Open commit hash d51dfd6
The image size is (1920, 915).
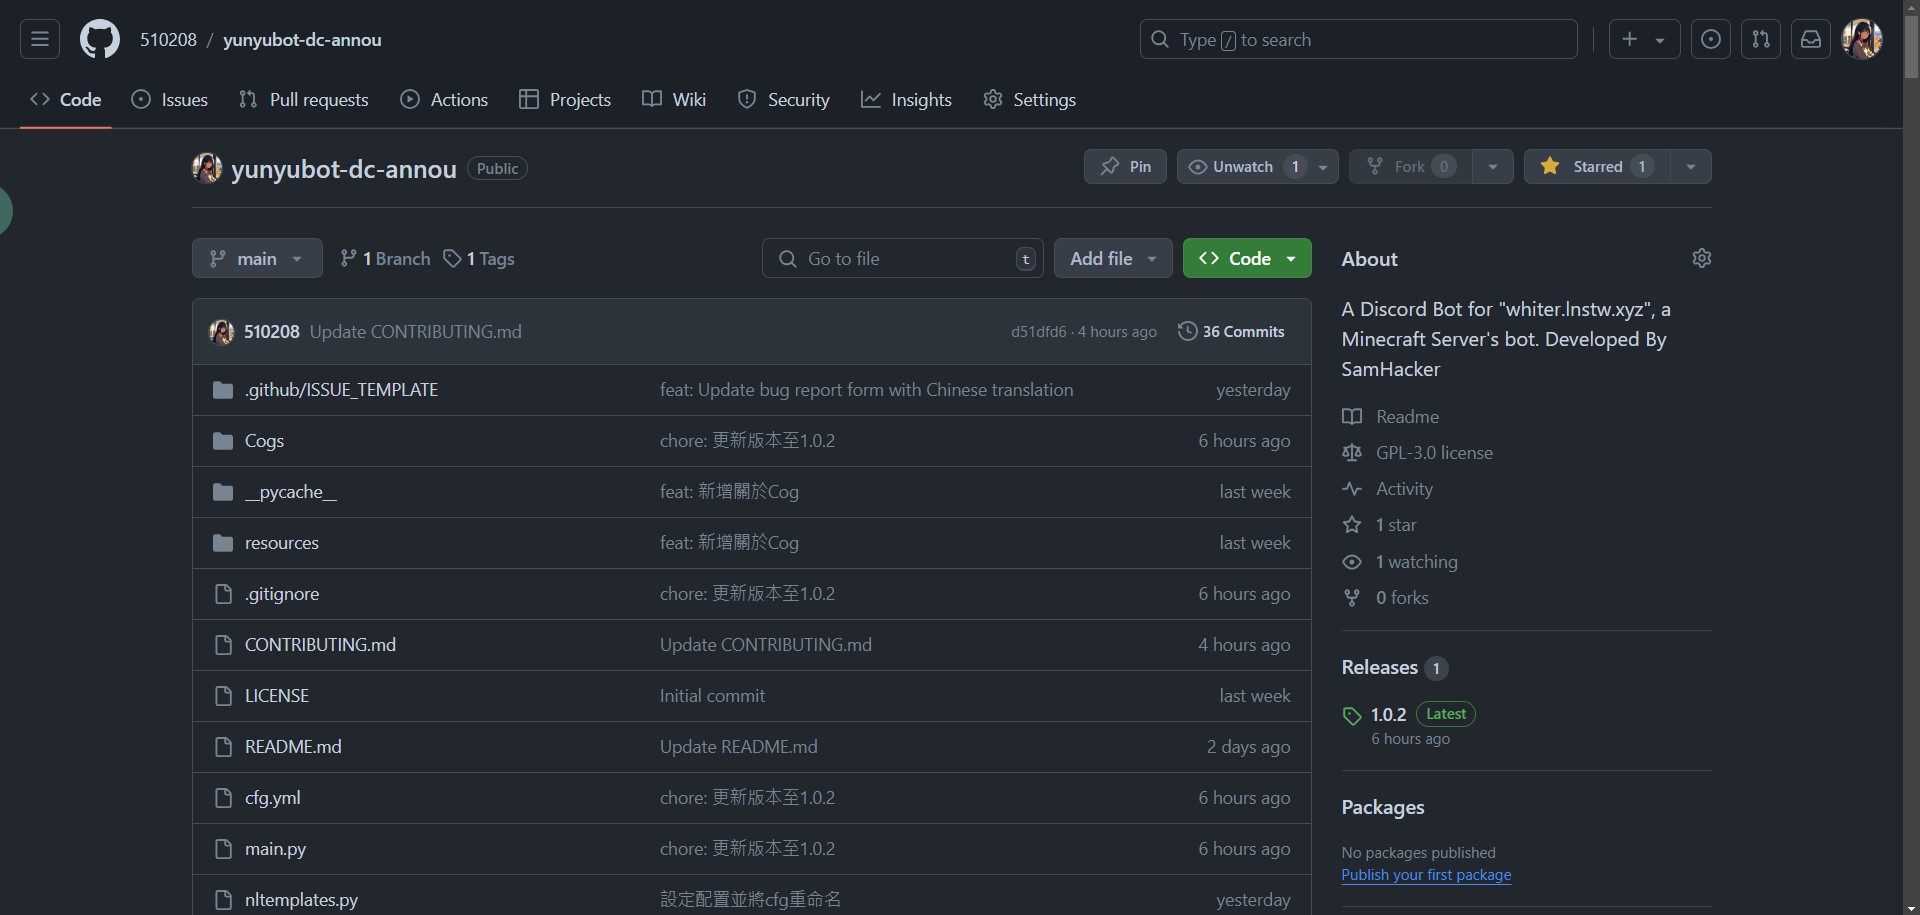1038,332
